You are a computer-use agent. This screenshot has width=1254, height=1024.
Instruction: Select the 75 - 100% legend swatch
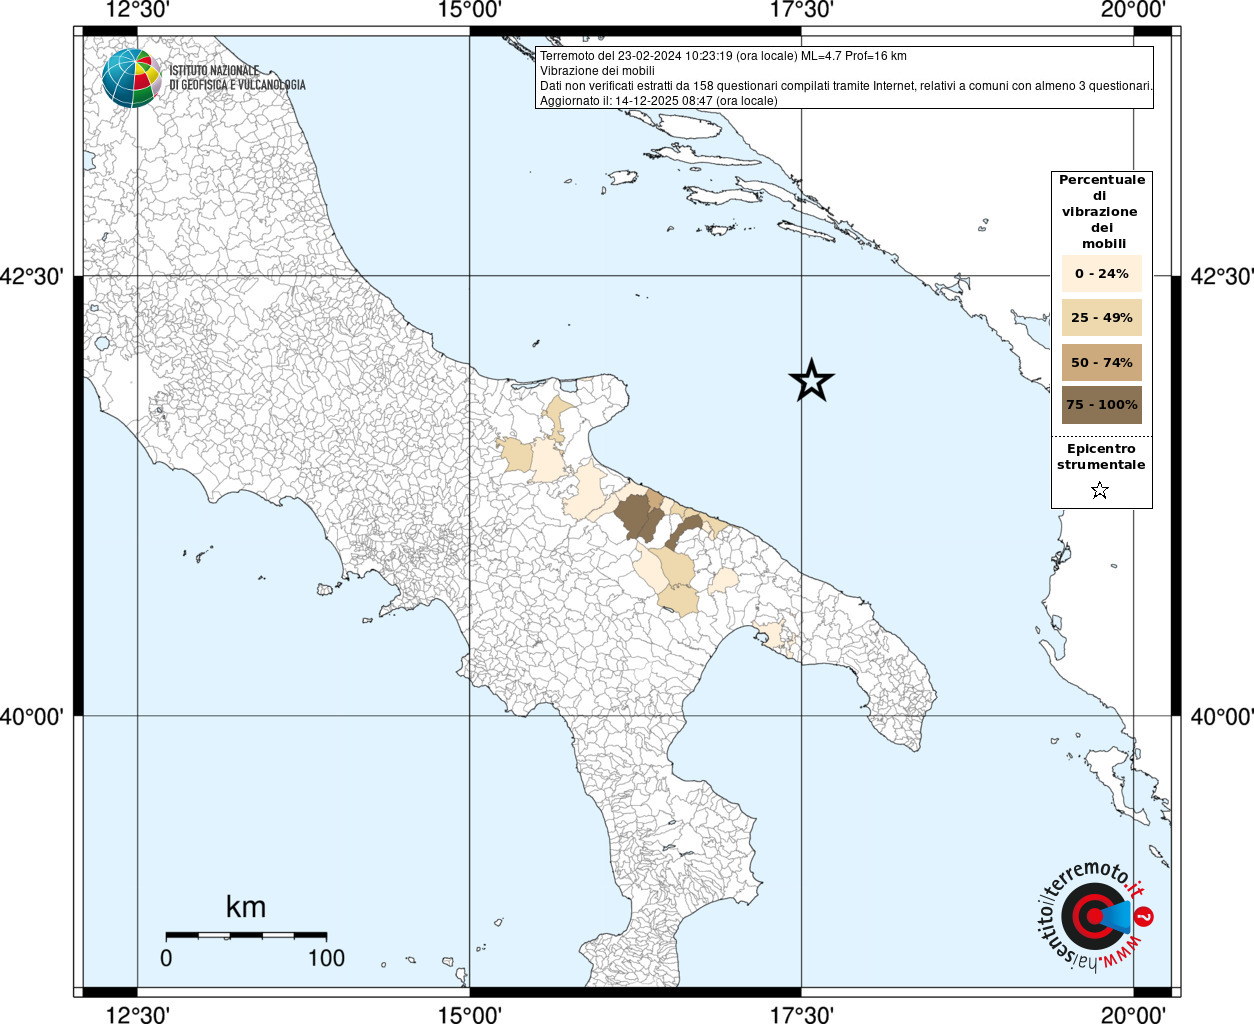[x=1101, y=405]
